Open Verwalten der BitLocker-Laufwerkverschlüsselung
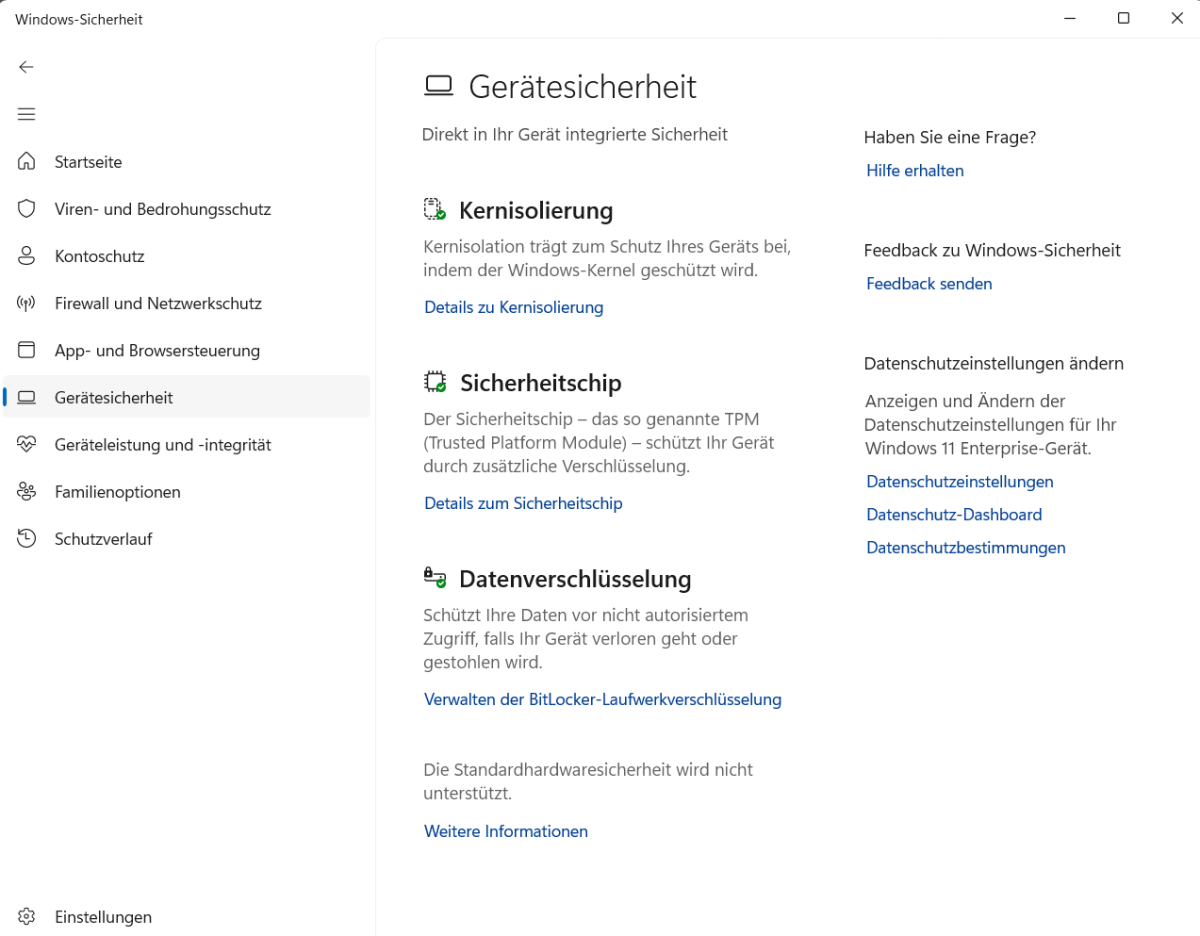1200x936 pixels. pos(602,699)
